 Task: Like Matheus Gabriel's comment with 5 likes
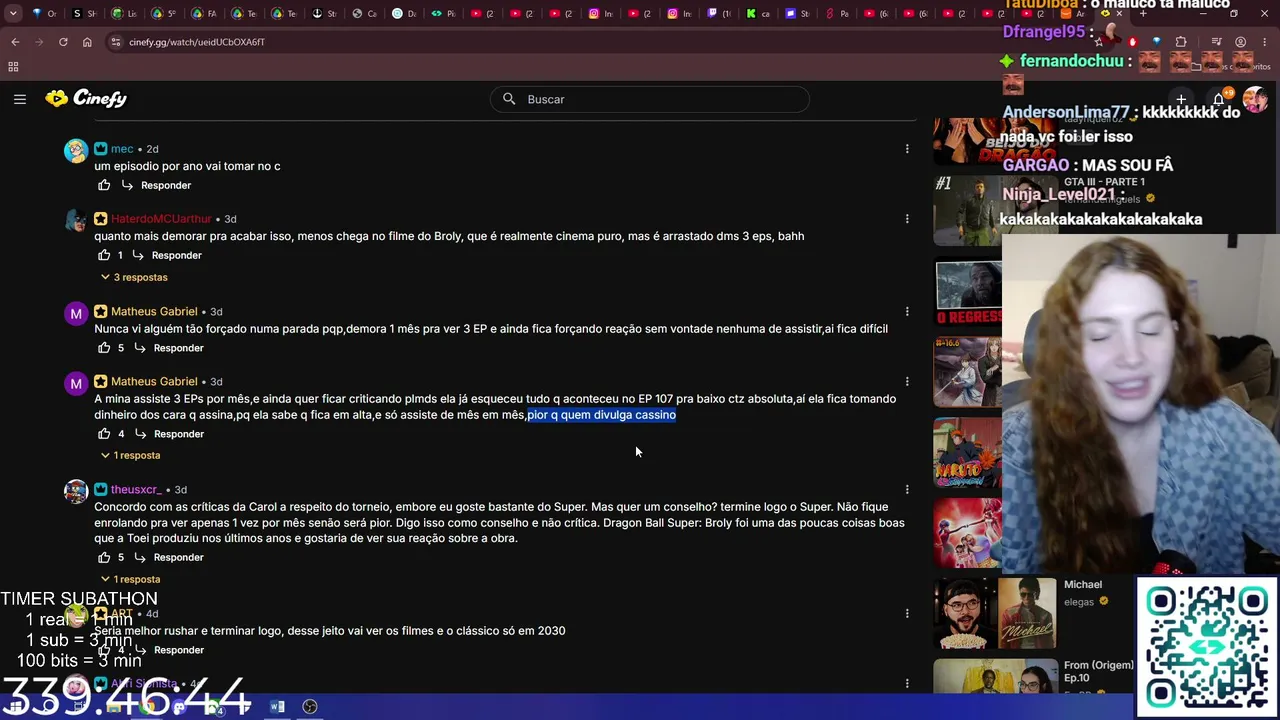104,348
